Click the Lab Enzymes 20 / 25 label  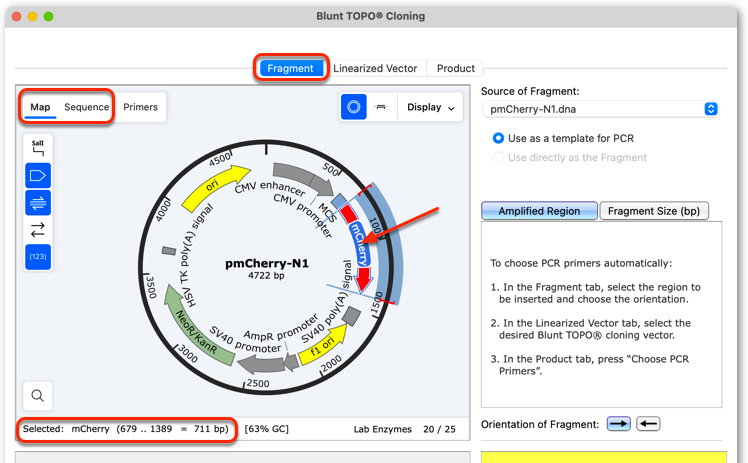pos(404,429)
